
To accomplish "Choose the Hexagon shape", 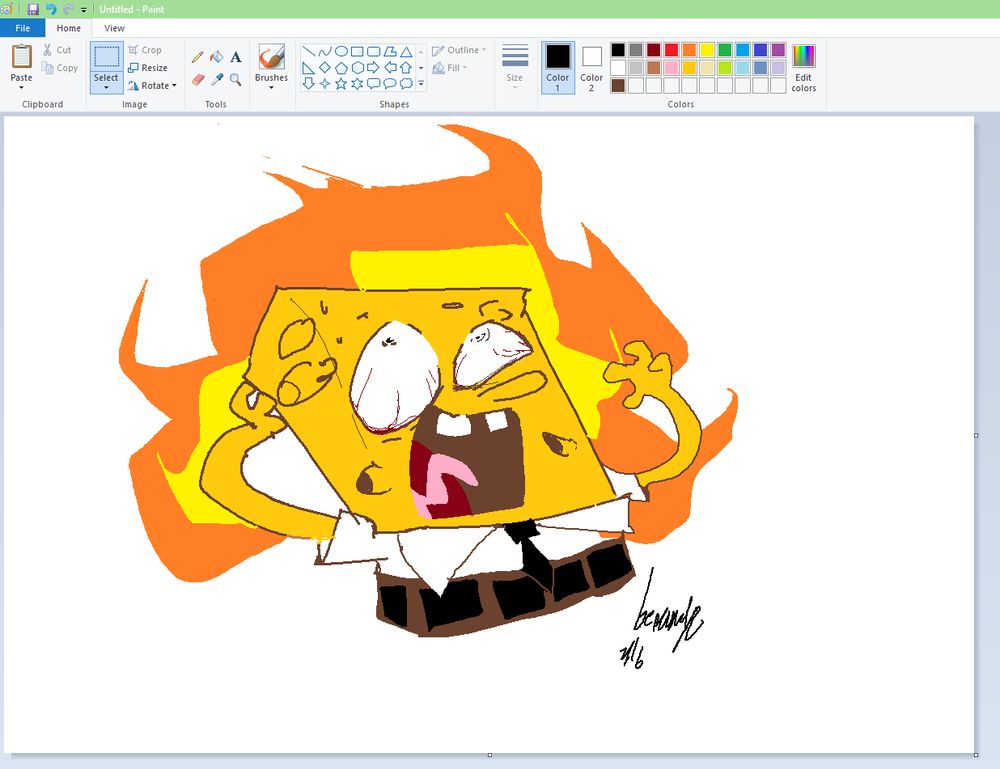I will pos(357,67).
